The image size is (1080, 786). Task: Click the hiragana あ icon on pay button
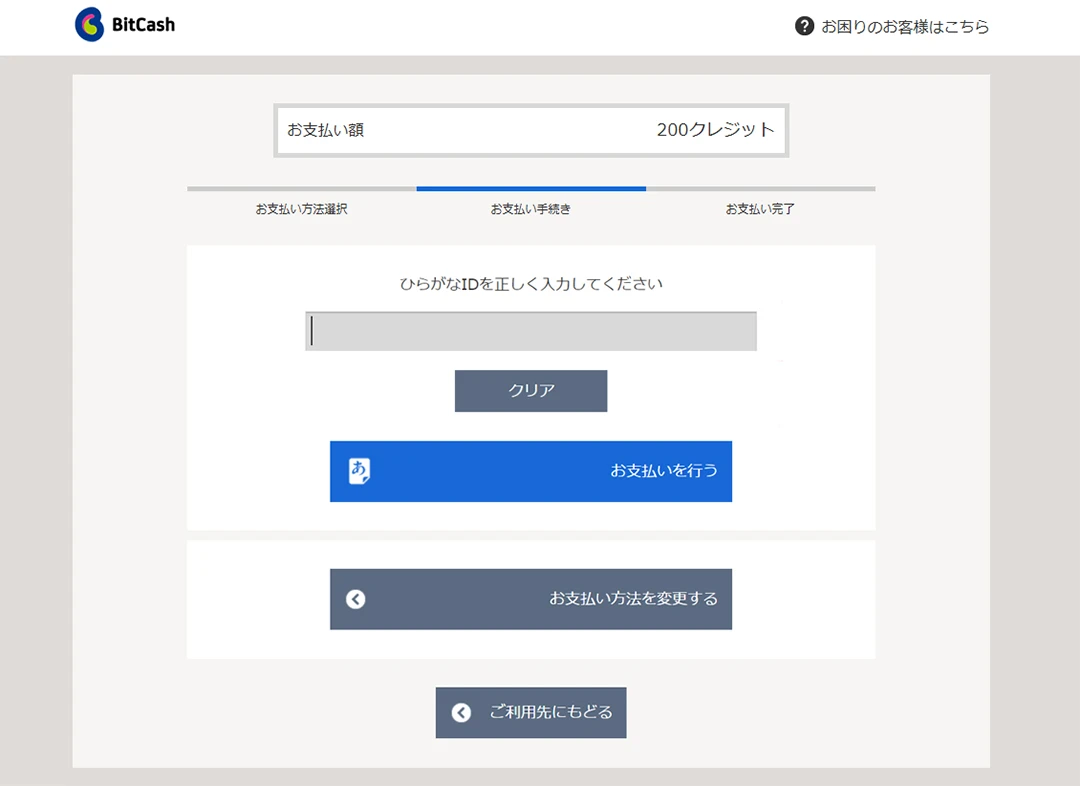point(359,471)
